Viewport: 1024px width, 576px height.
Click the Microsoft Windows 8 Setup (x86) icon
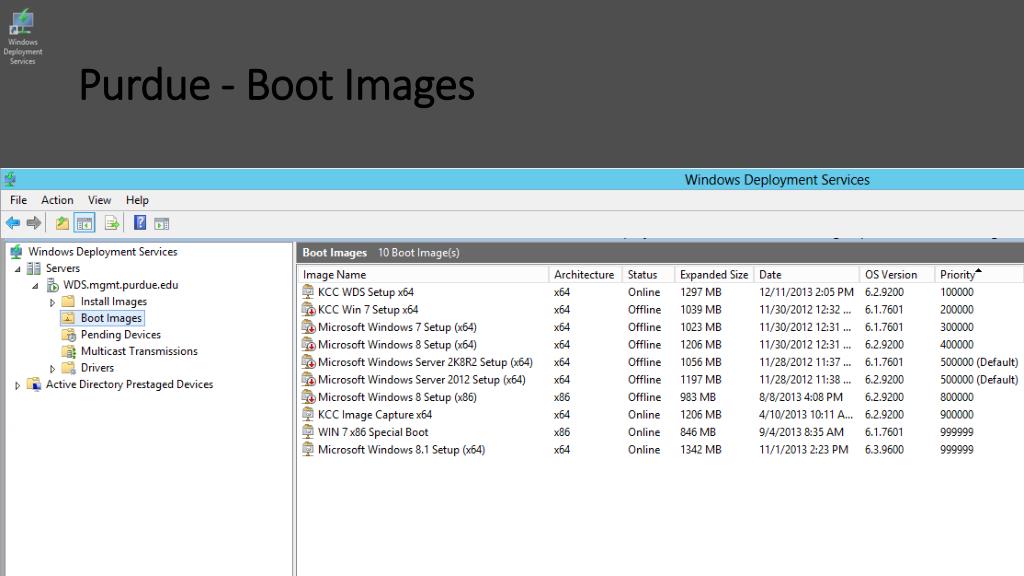(x=308, y=397)
